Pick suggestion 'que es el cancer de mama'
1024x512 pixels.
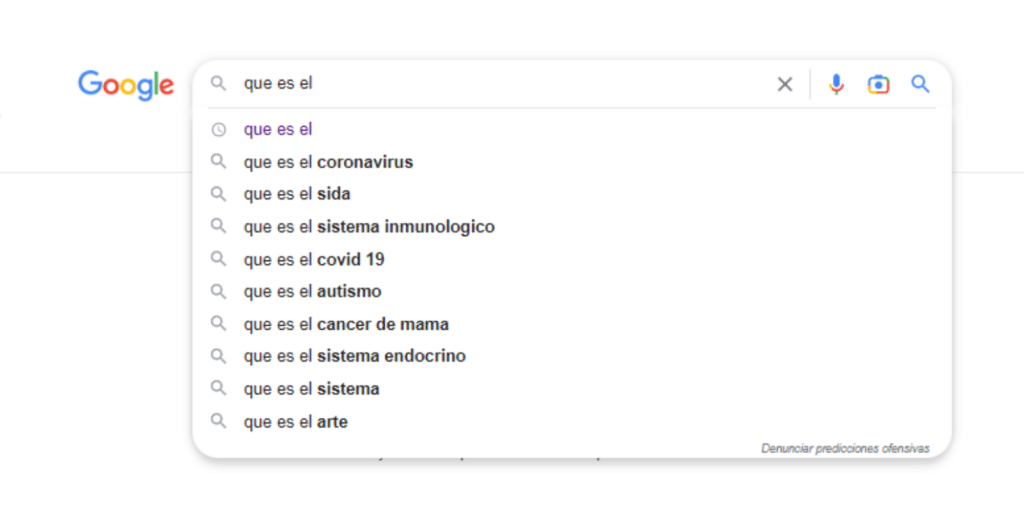[x=571, y=324]
